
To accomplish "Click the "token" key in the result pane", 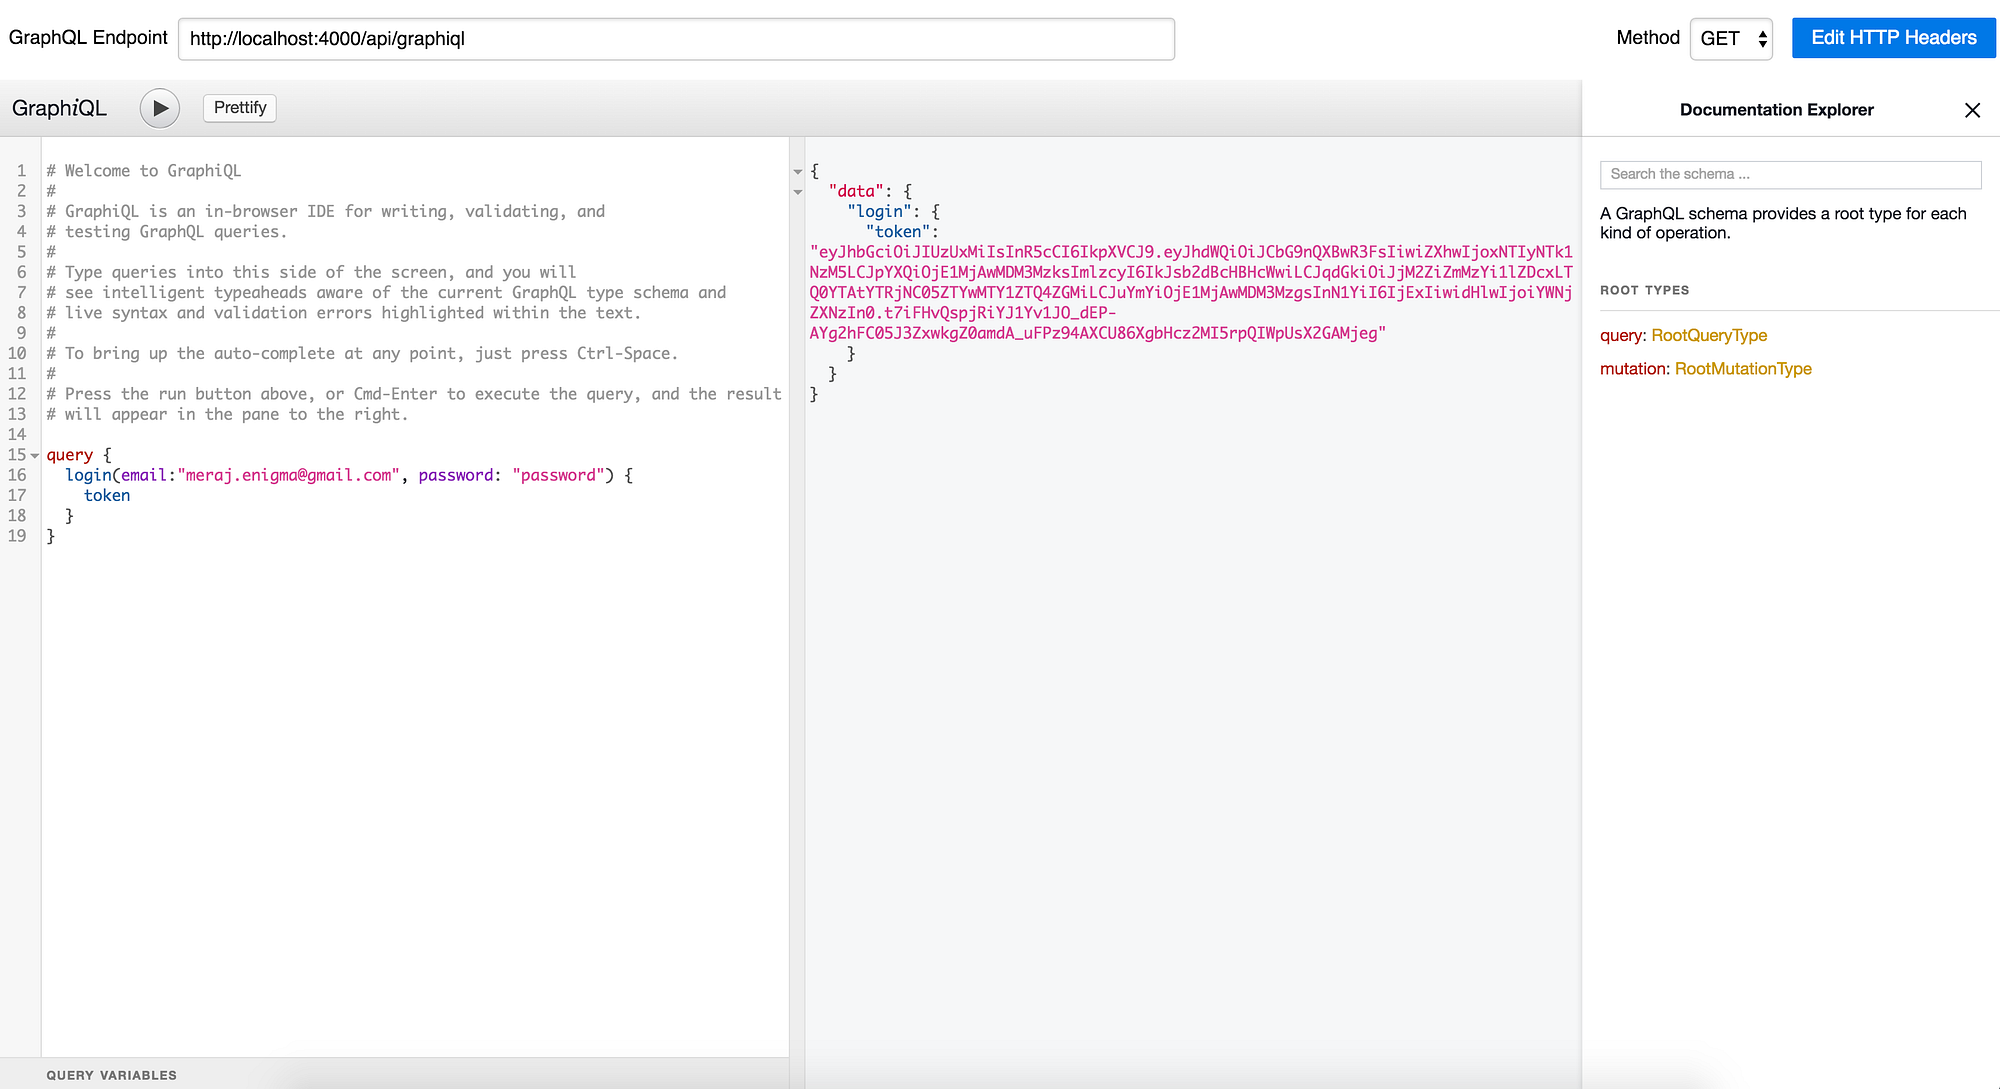I will tap(898, 232).
